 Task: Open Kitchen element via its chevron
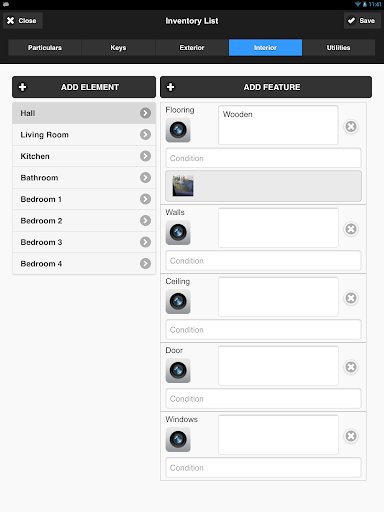point(145,156)
